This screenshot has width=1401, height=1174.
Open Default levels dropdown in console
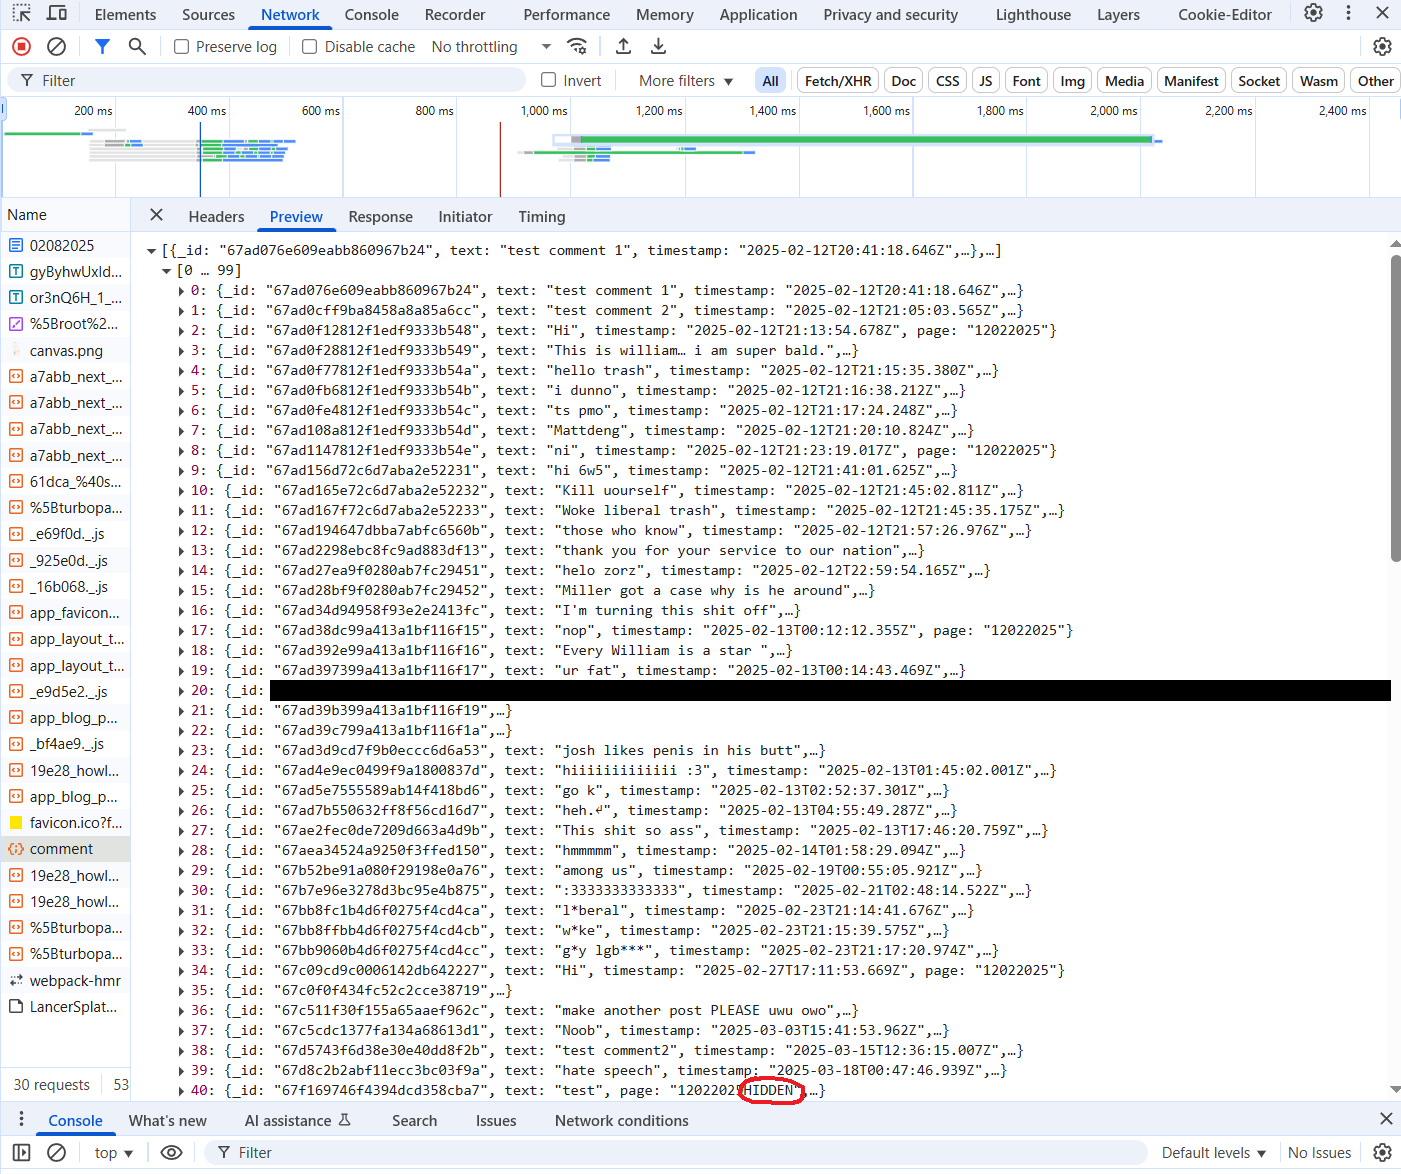pos(1213,1153)
